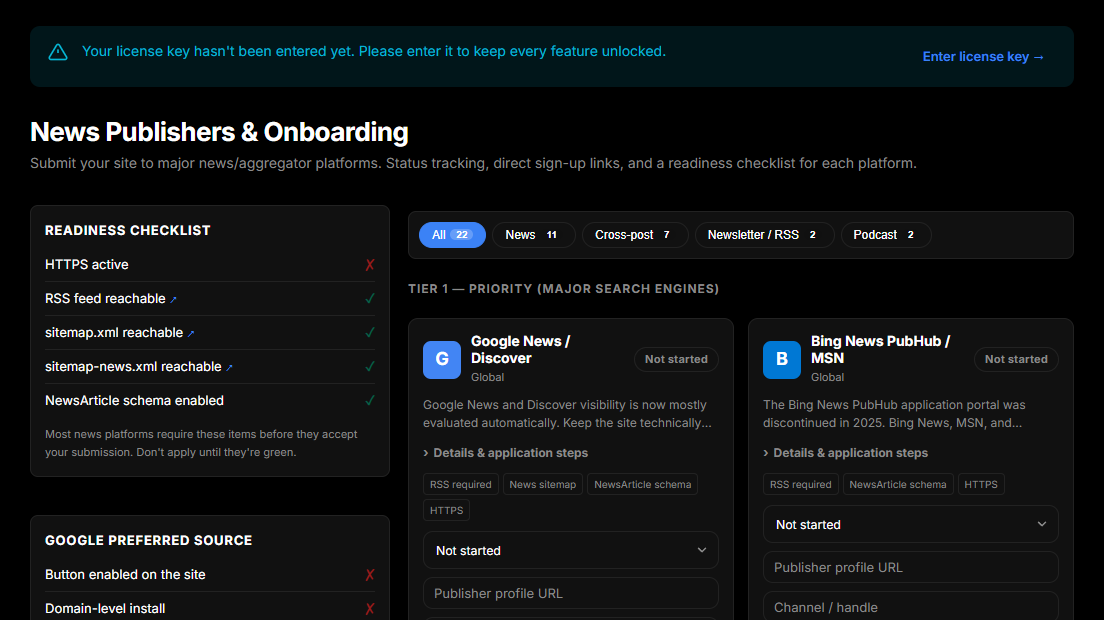The height and width of the screenshot is (620, 1104).
Task: Click the Google Preferred Source heading
Action: pyautogui.click(x=149, y=540)
